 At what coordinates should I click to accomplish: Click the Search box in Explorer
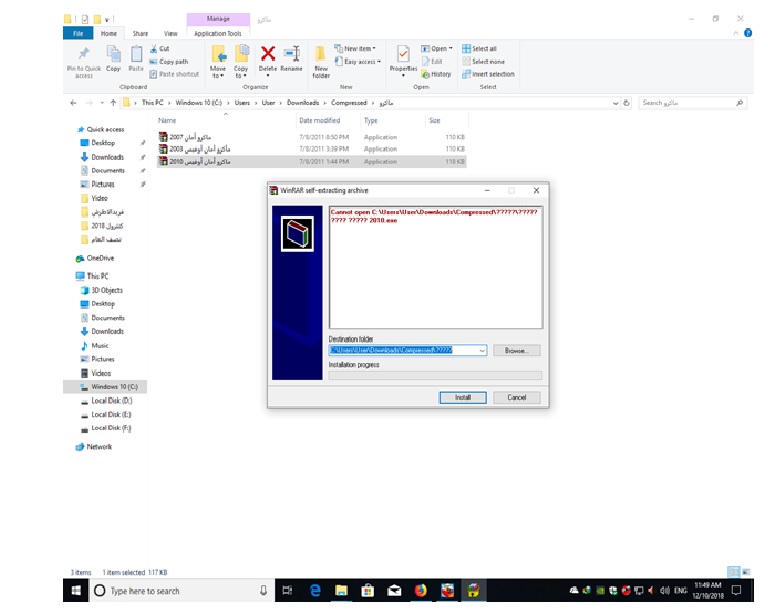pos(688,103)
